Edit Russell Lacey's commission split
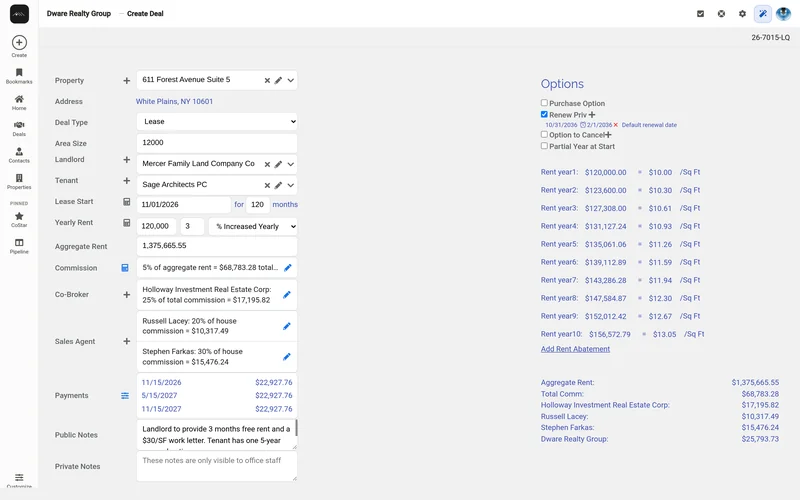800x500 pixels. click(x=287, y=326)
